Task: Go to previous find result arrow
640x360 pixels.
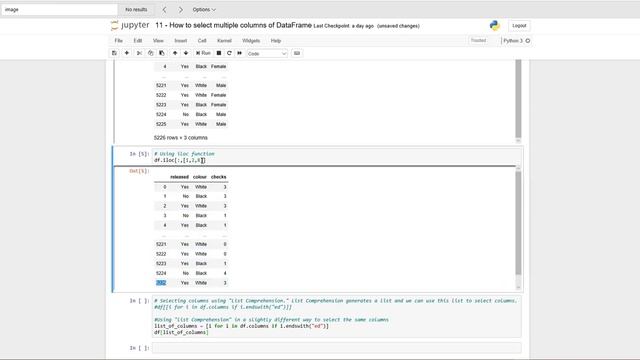Action: 164,9
